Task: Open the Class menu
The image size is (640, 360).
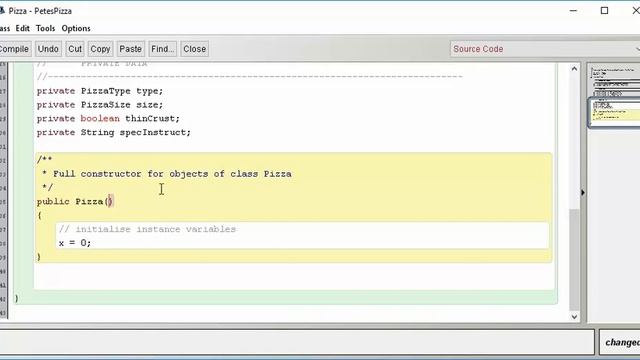Action: 4,29
